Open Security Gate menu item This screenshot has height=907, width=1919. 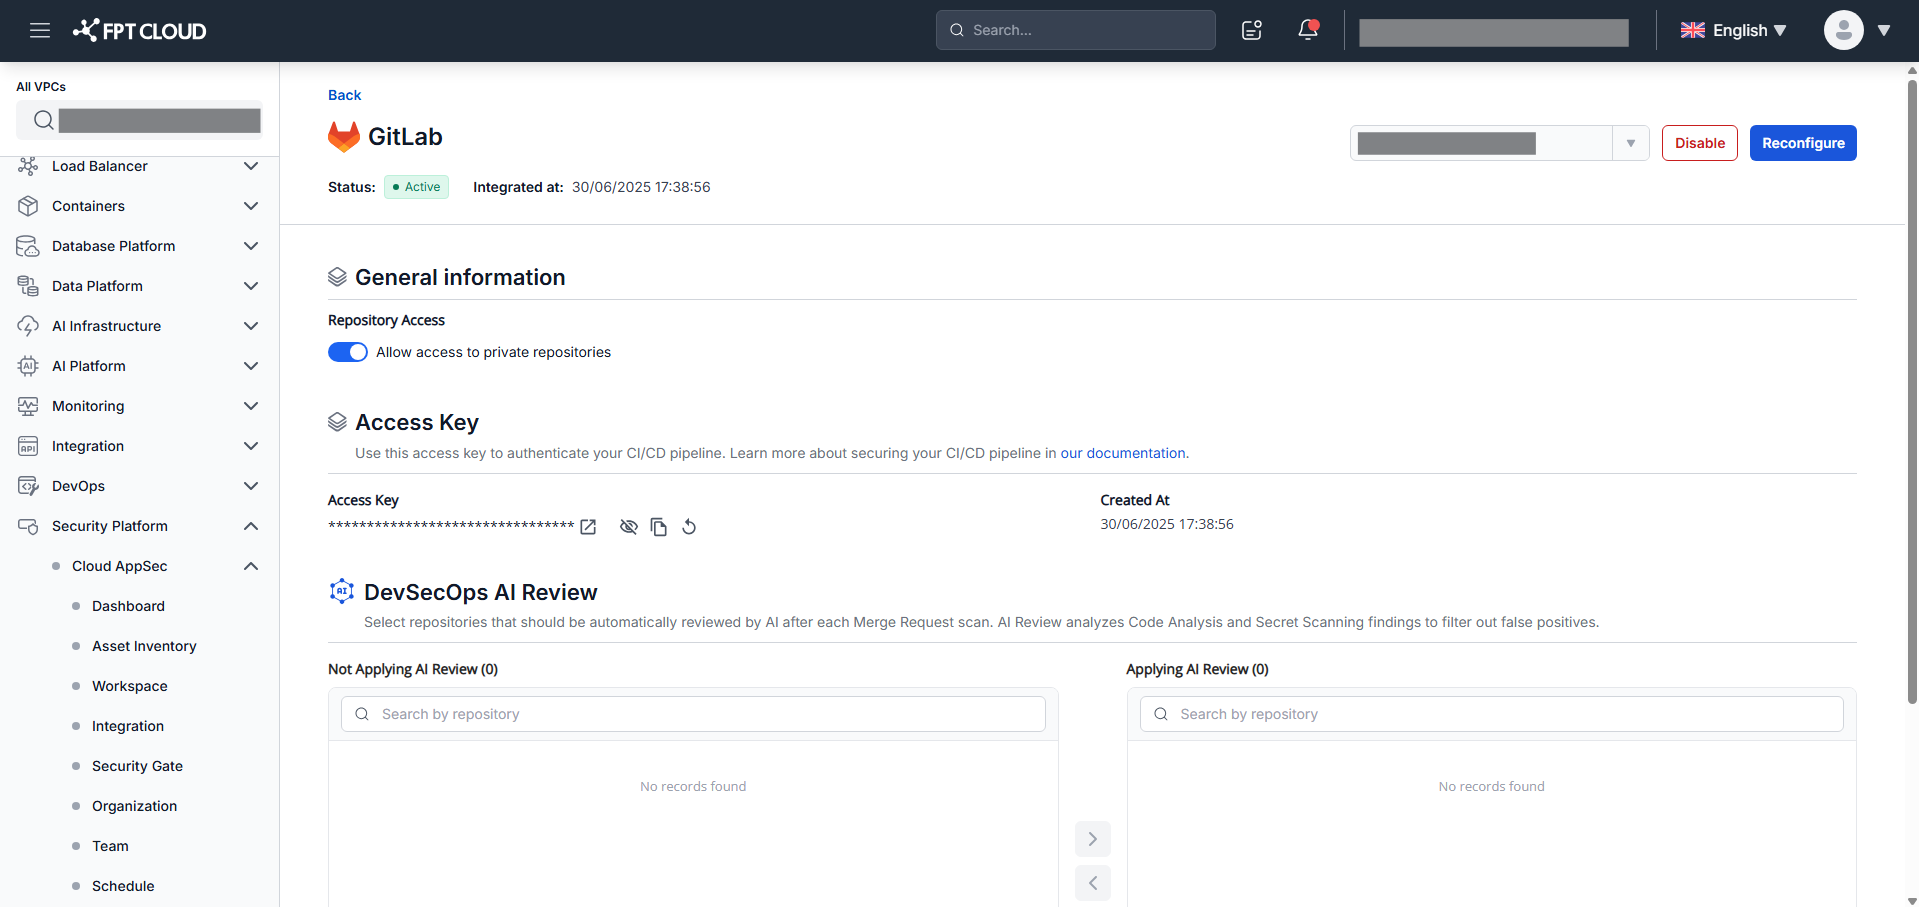pyautogui.click(x=137, y=766)
